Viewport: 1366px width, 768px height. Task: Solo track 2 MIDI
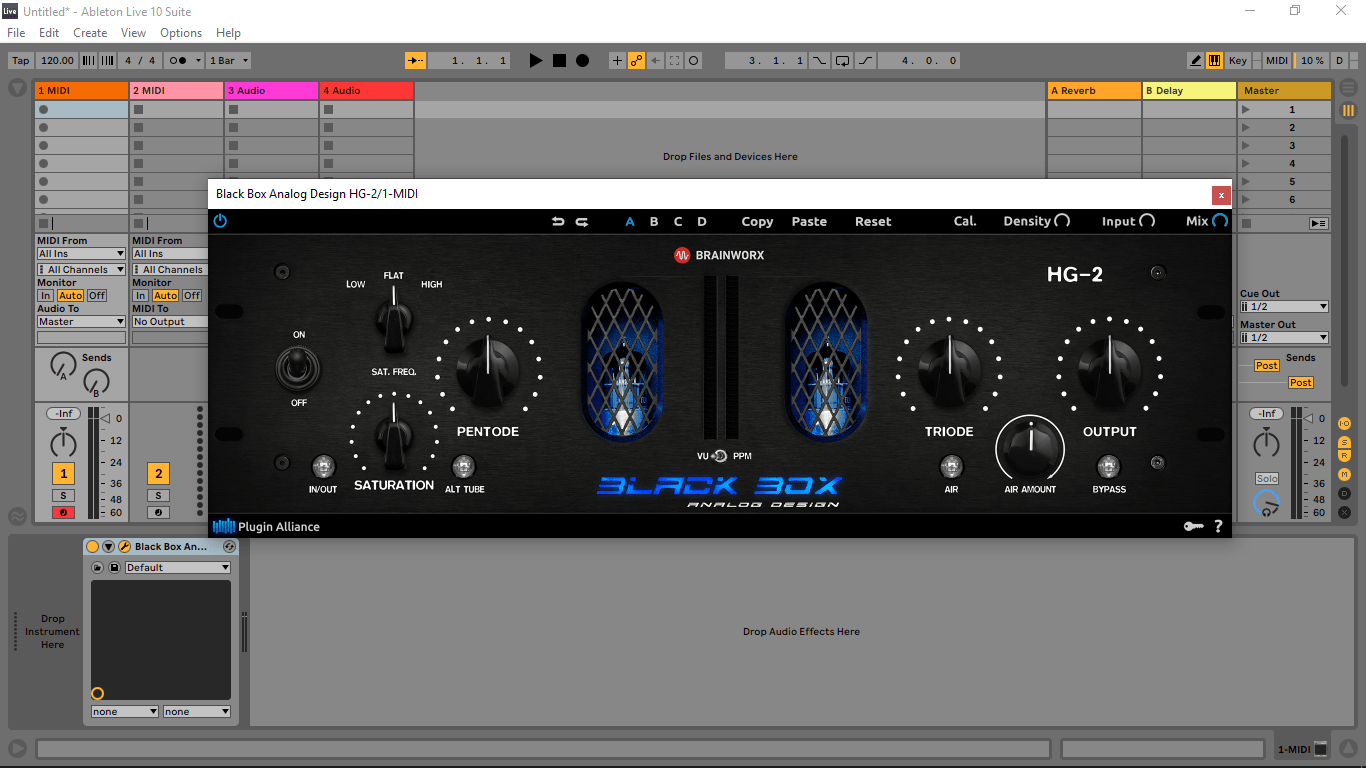pyautogui.click(x=158, y=496)
